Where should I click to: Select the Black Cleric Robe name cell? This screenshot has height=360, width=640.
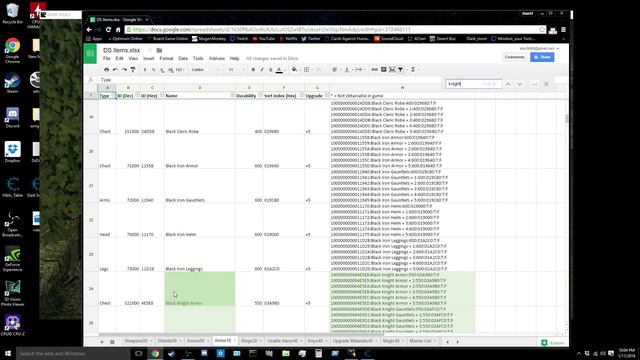(x=200, y=118)
